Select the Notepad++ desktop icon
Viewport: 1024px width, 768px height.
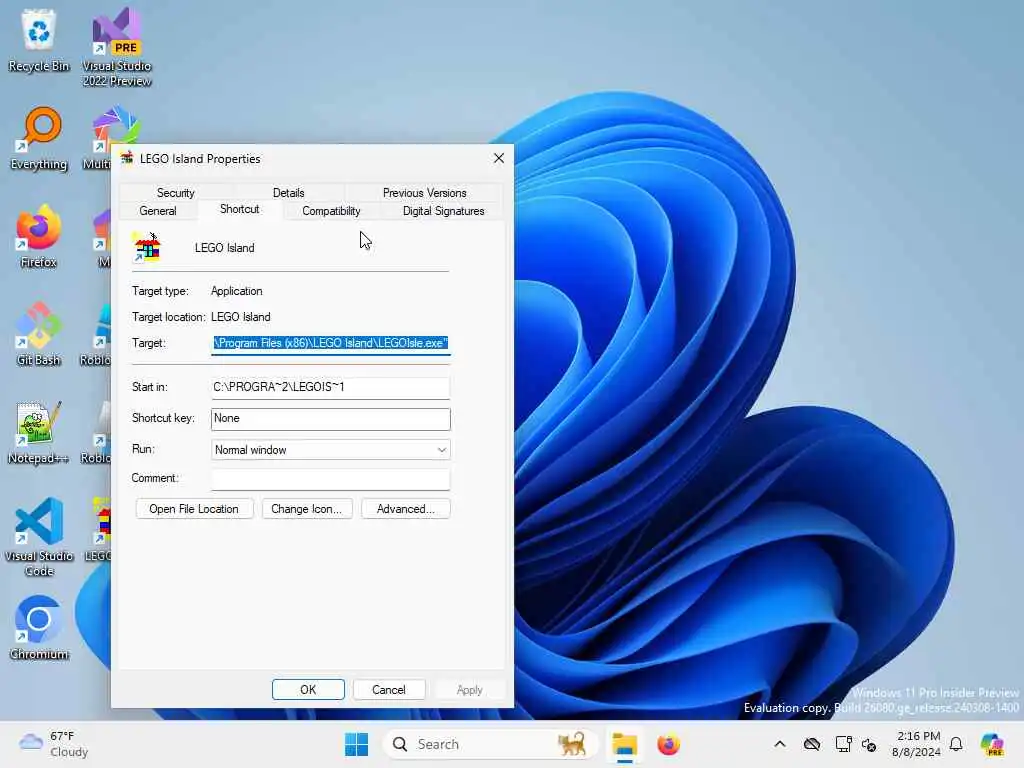click(39, 432)
